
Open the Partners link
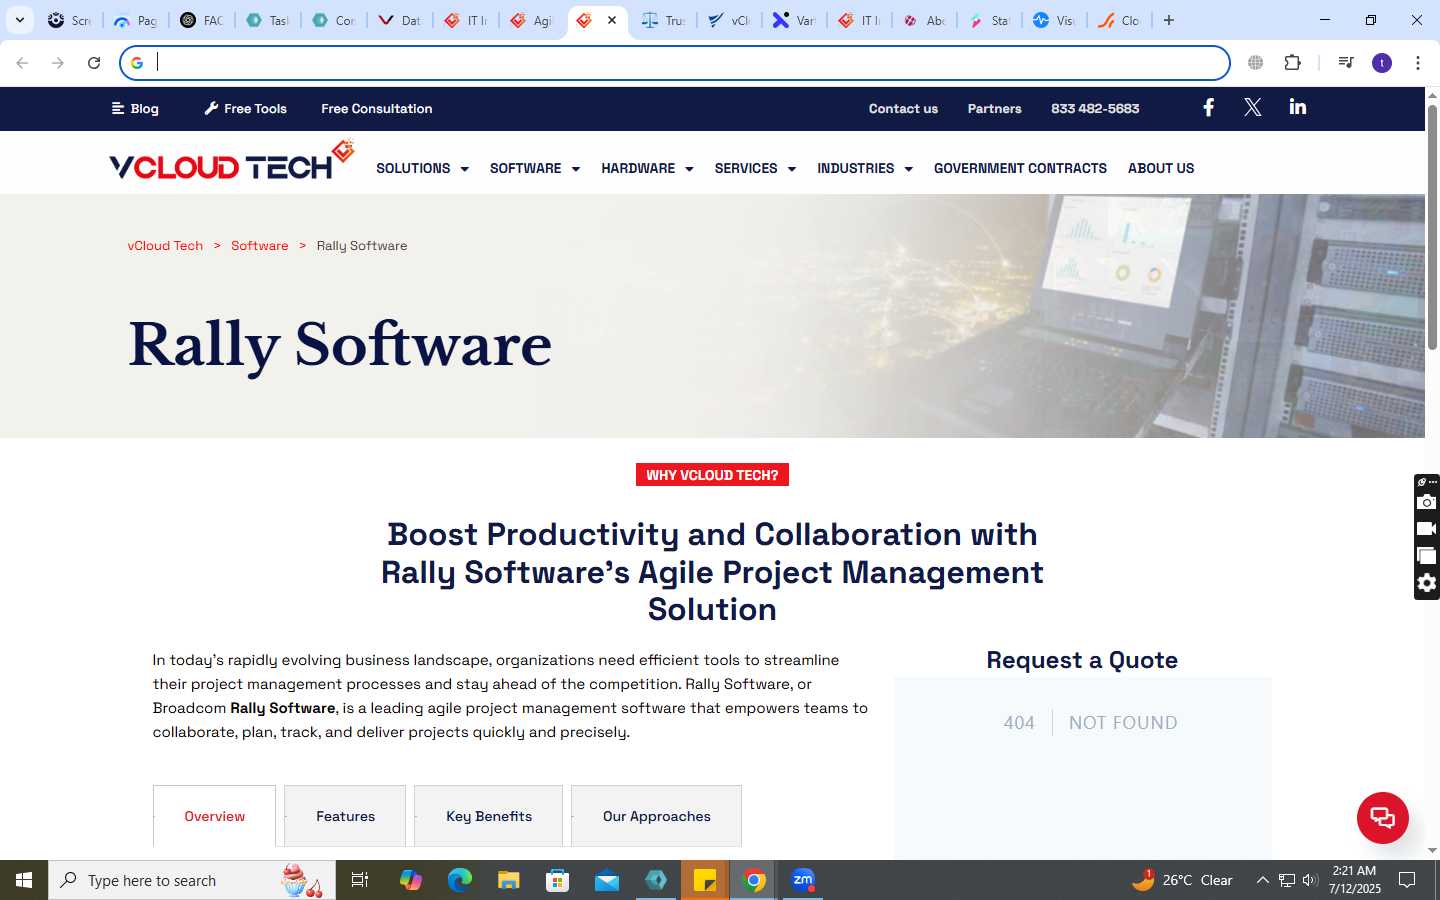[x=994, y=108]
